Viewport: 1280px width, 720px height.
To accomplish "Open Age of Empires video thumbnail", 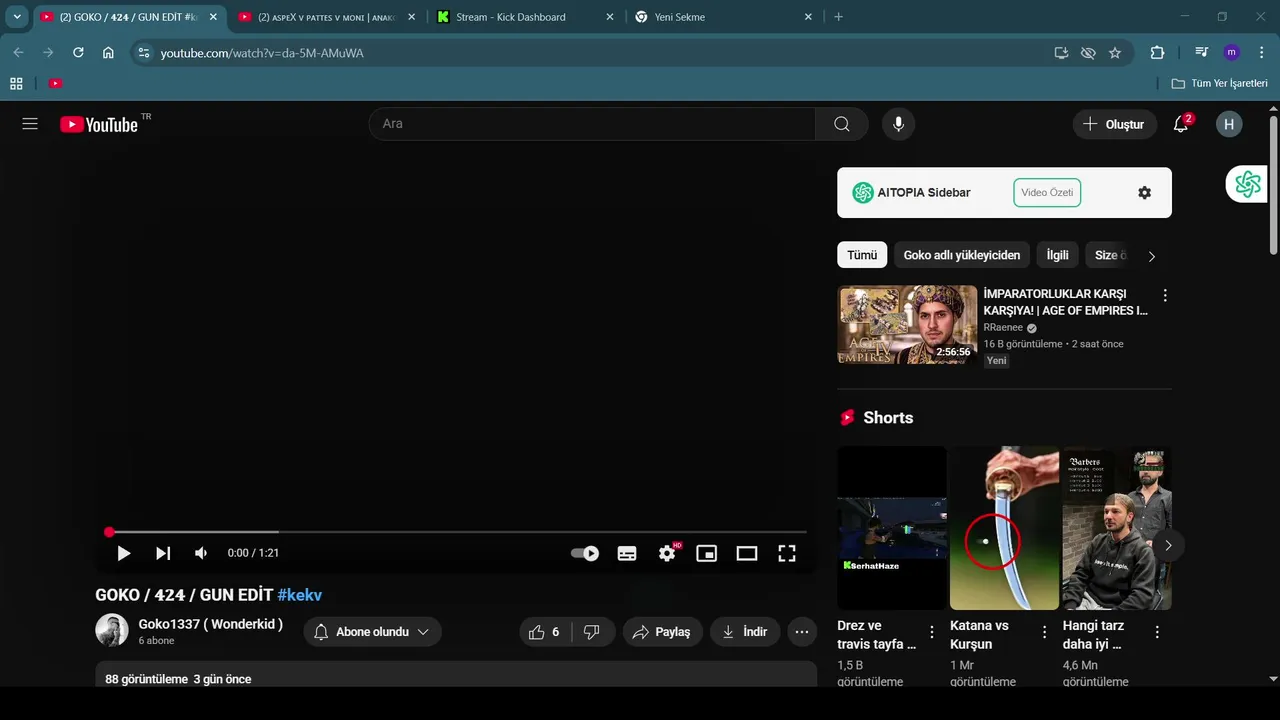I will click(907, 324).
